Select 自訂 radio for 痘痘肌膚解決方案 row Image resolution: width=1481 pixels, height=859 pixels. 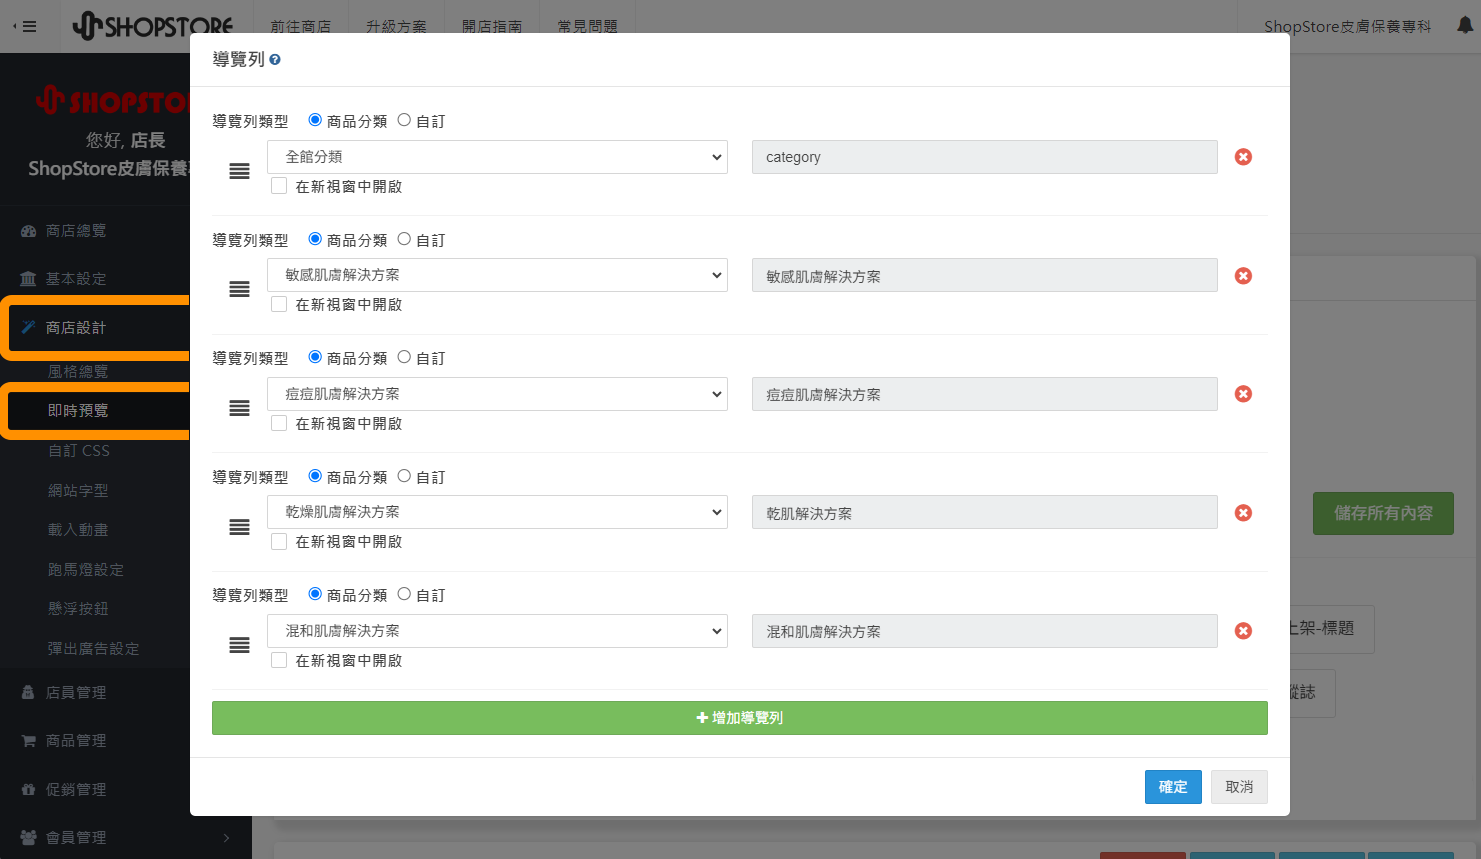coord(404,357)
